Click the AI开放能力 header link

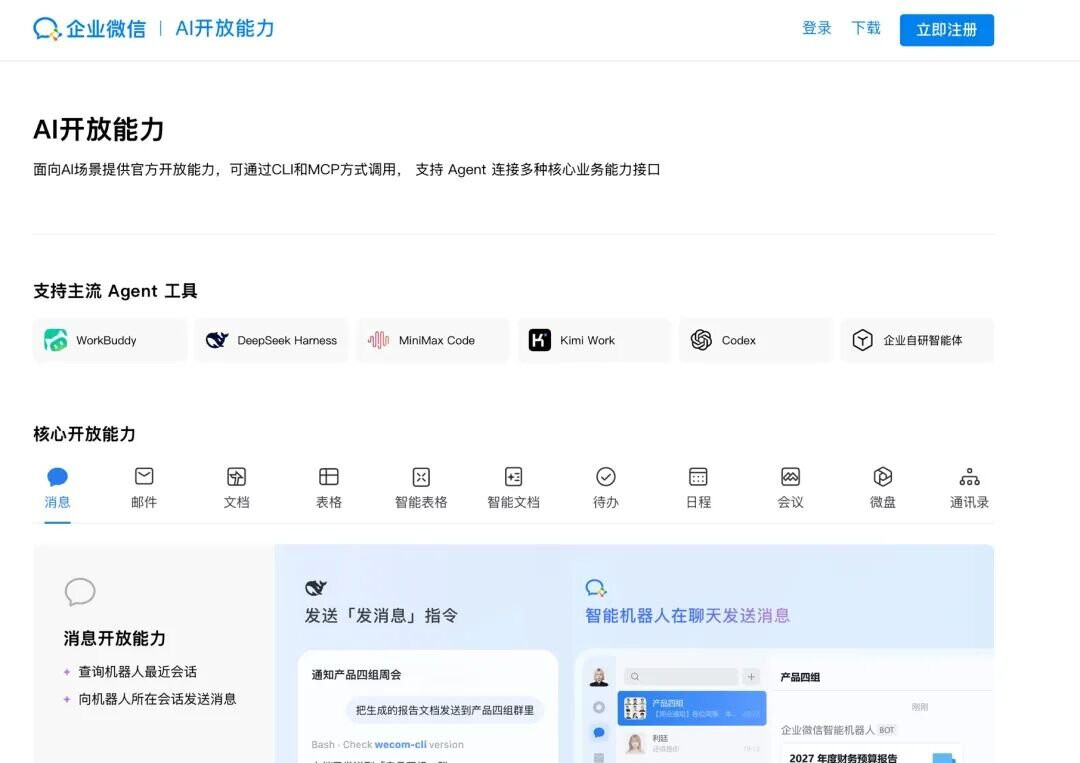pos(225,28)
